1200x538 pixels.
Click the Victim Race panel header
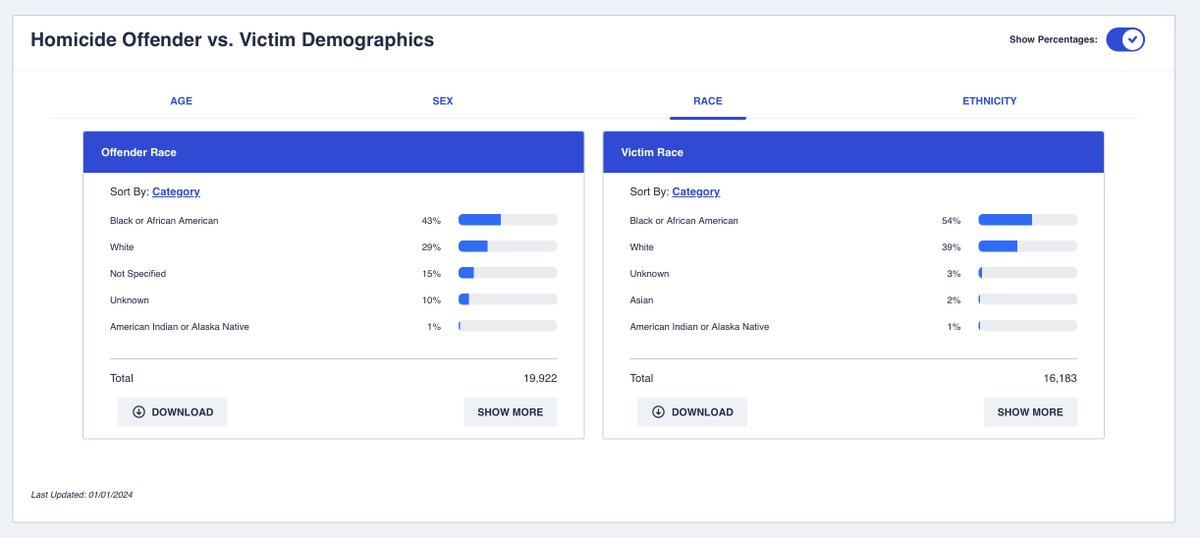coord(853,152)
